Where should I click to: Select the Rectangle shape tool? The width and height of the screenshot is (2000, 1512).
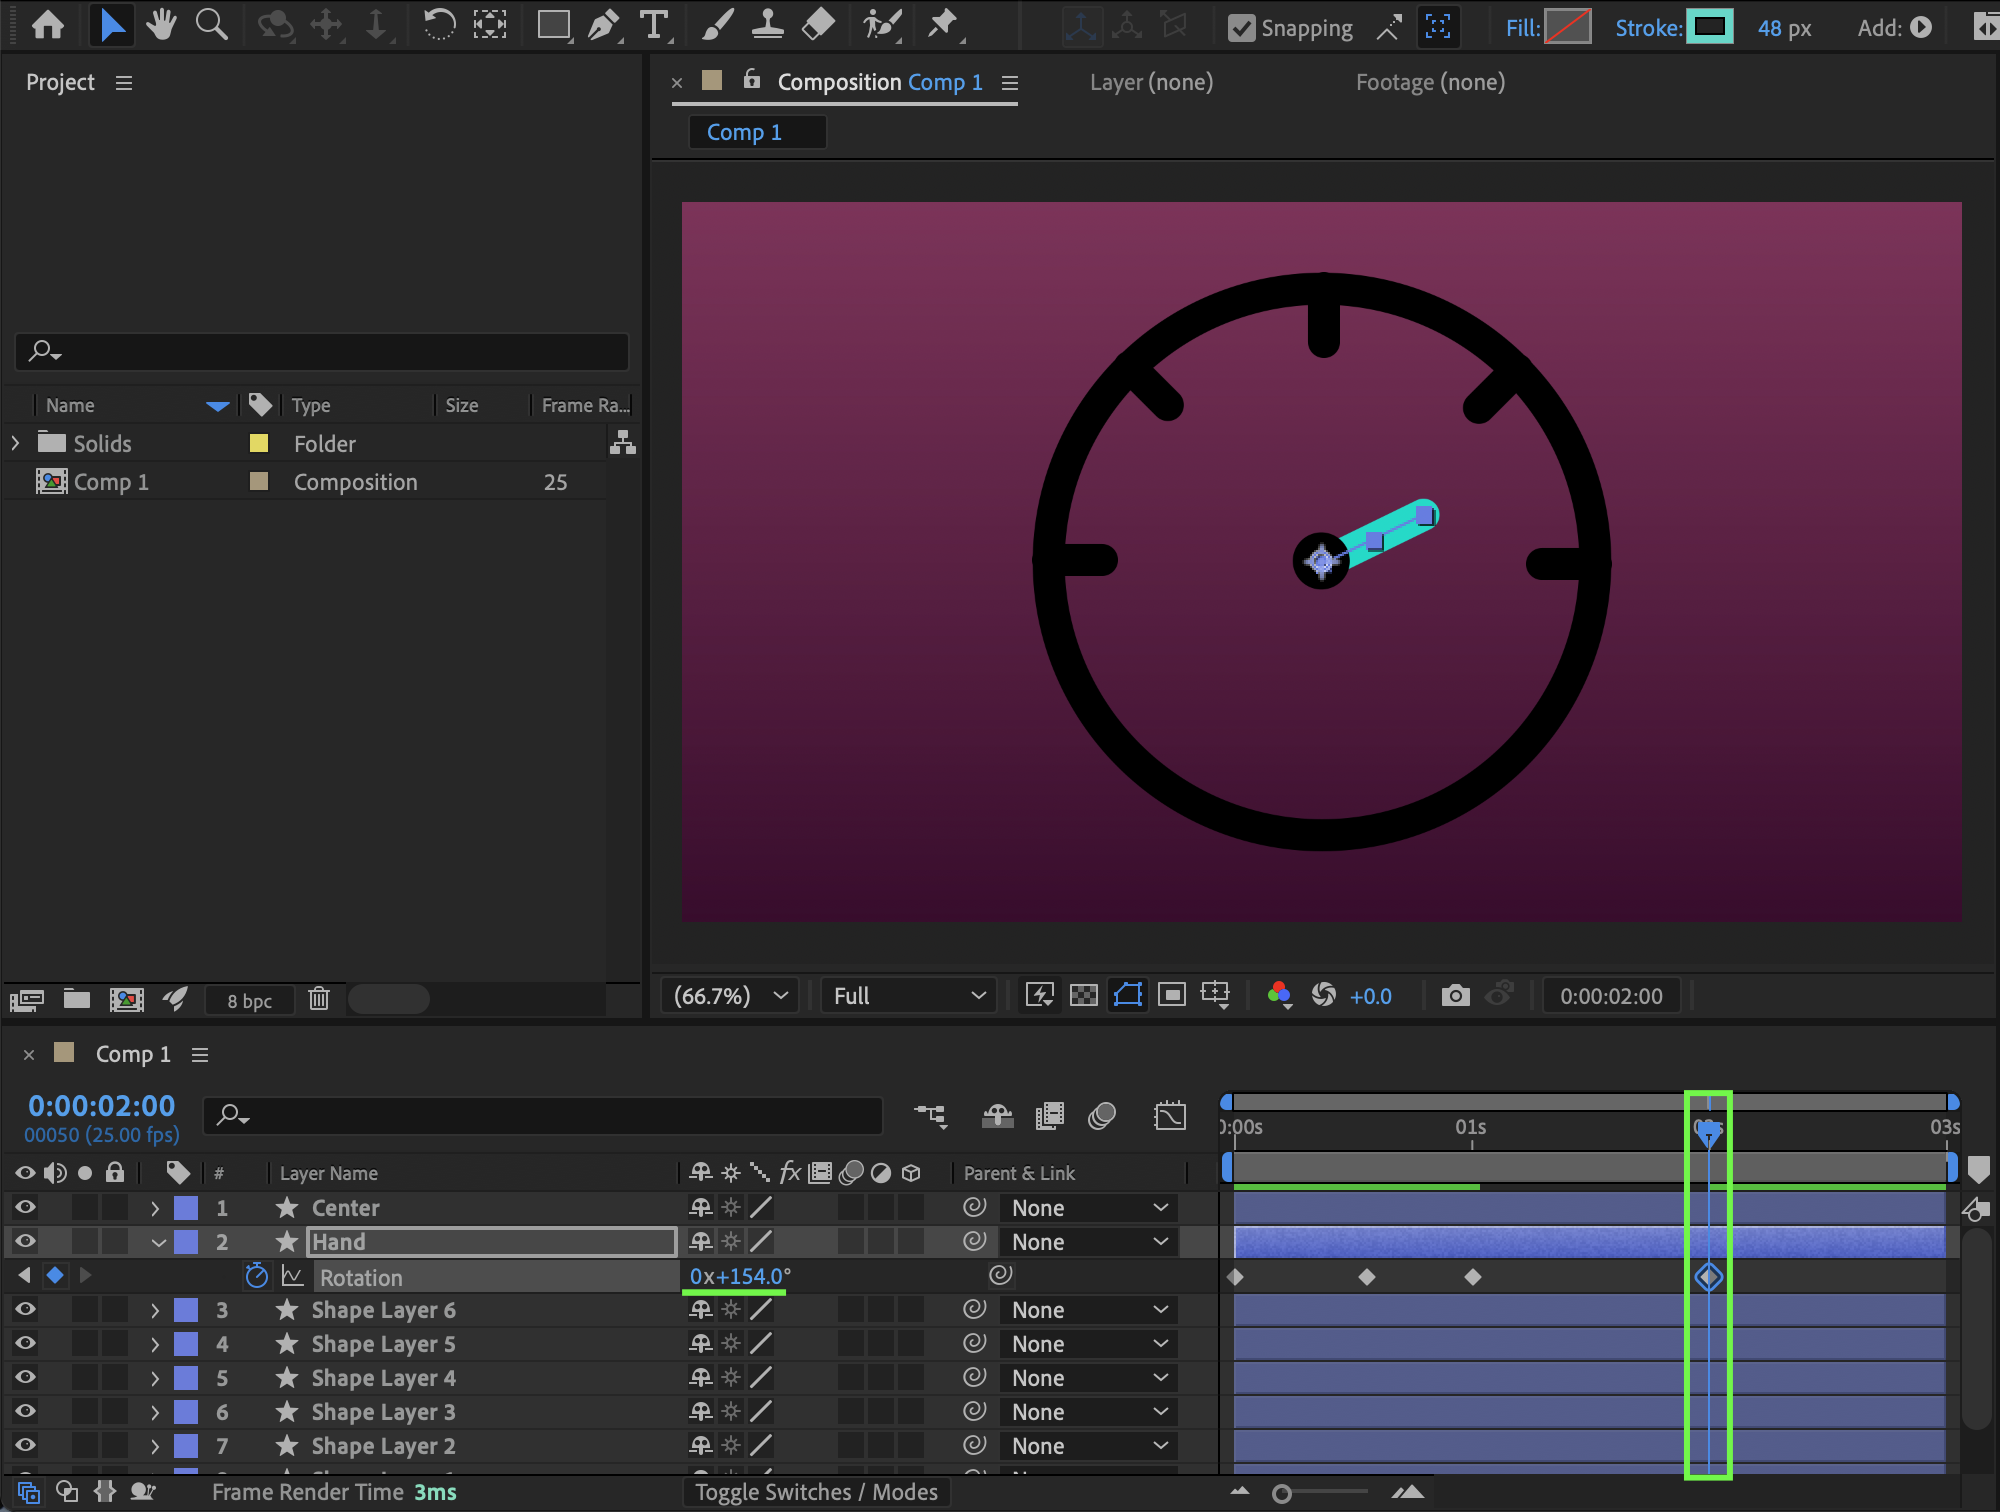click(x=553, y=25)
